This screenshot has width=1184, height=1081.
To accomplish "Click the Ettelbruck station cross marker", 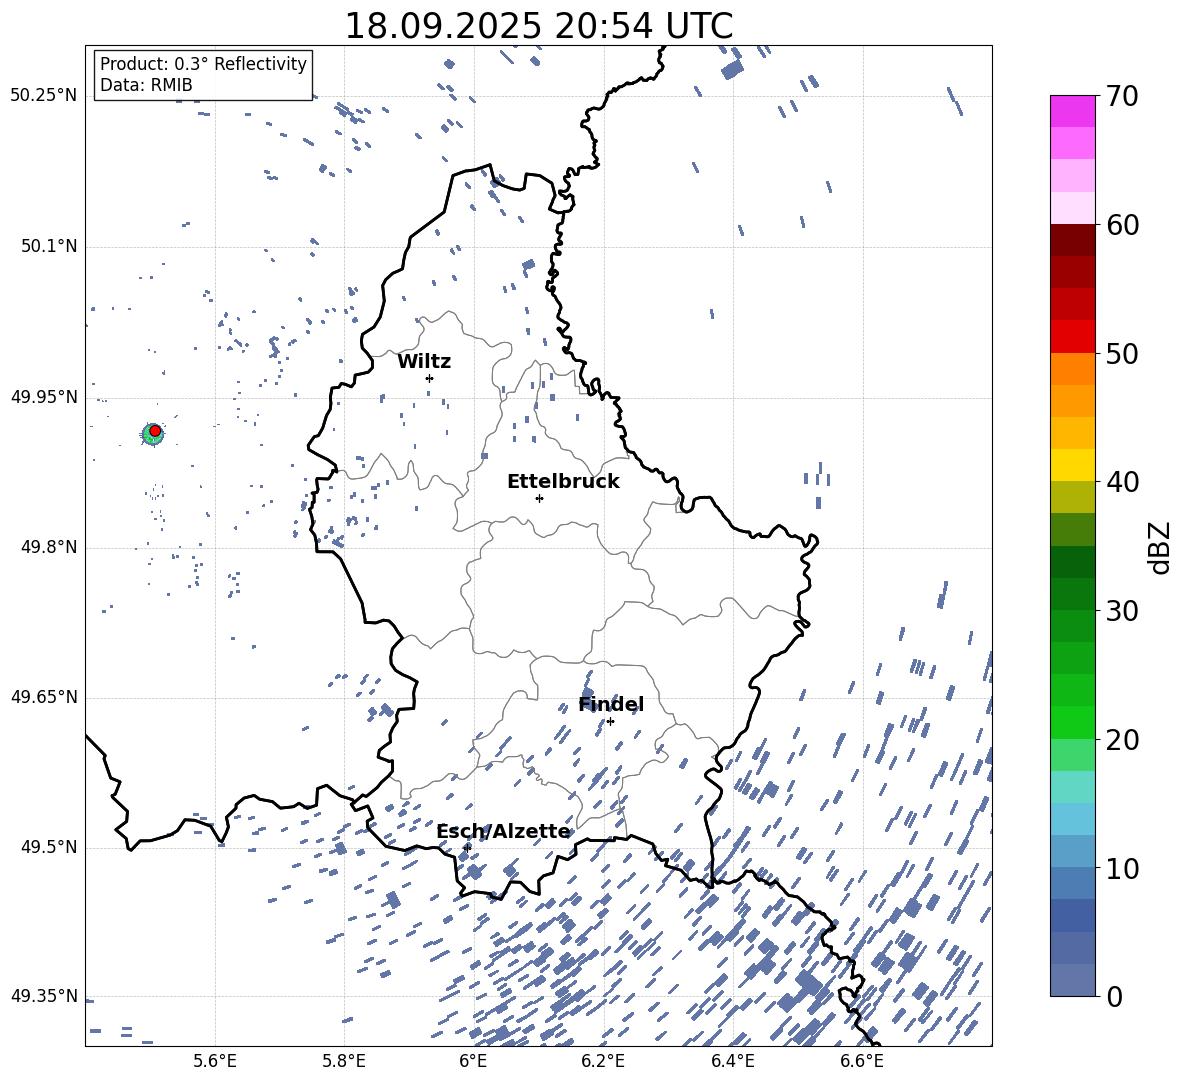I will point(539,498).
